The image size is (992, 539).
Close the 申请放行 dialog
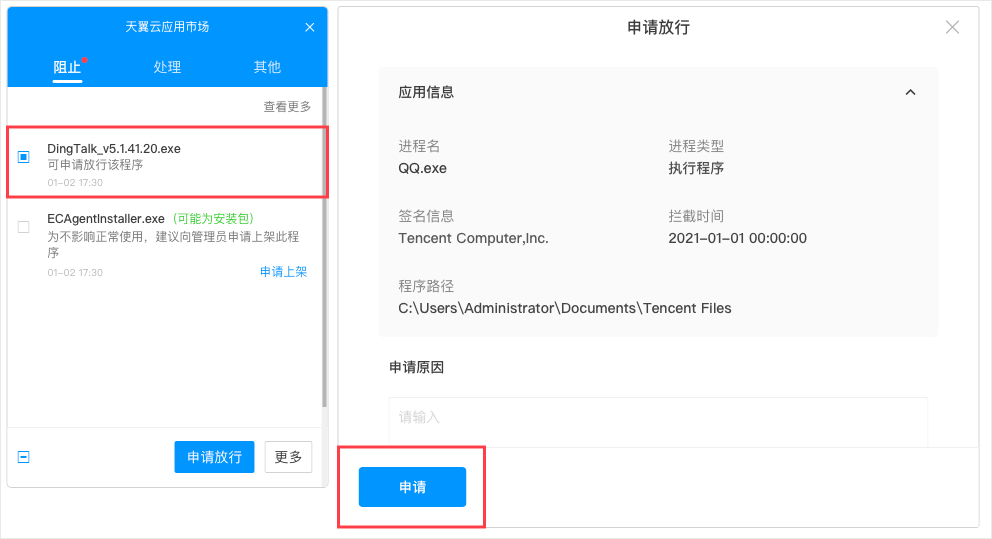click(952, 27)
